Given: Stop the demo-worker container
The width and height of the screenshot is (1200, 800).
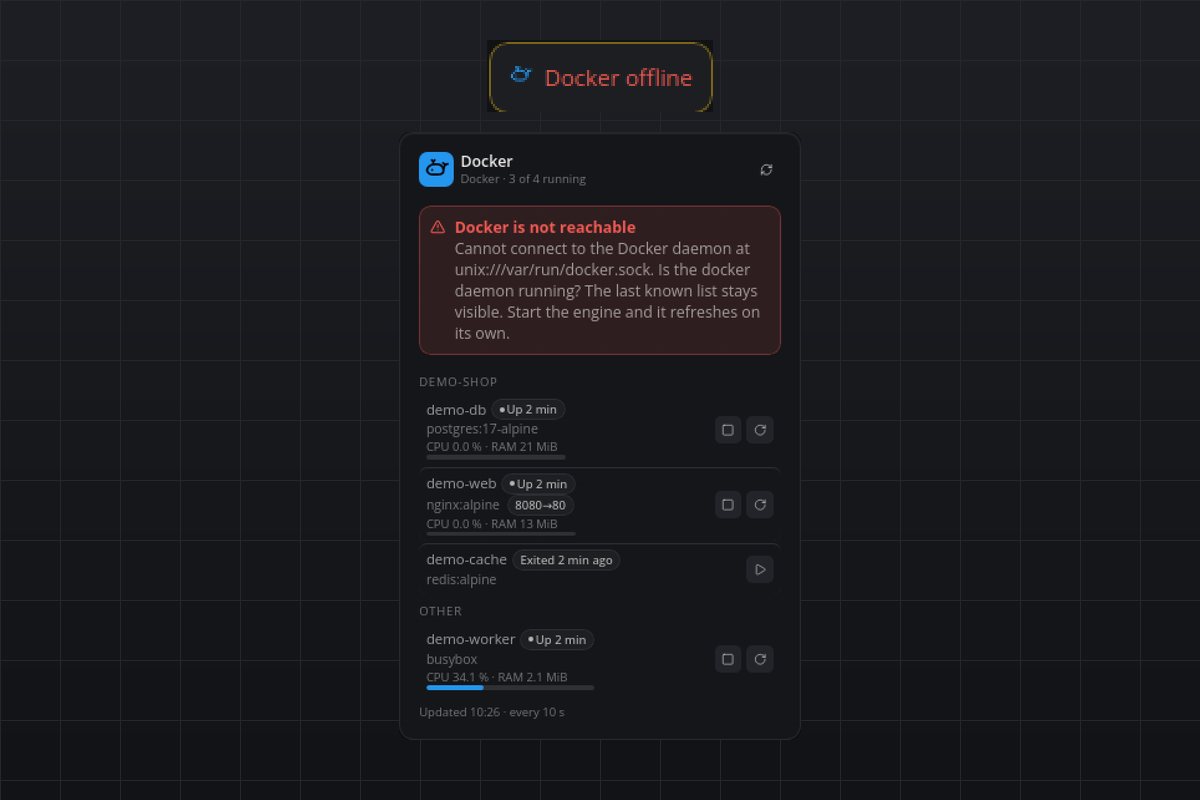Looking at the screenshot, I should 728,659.
